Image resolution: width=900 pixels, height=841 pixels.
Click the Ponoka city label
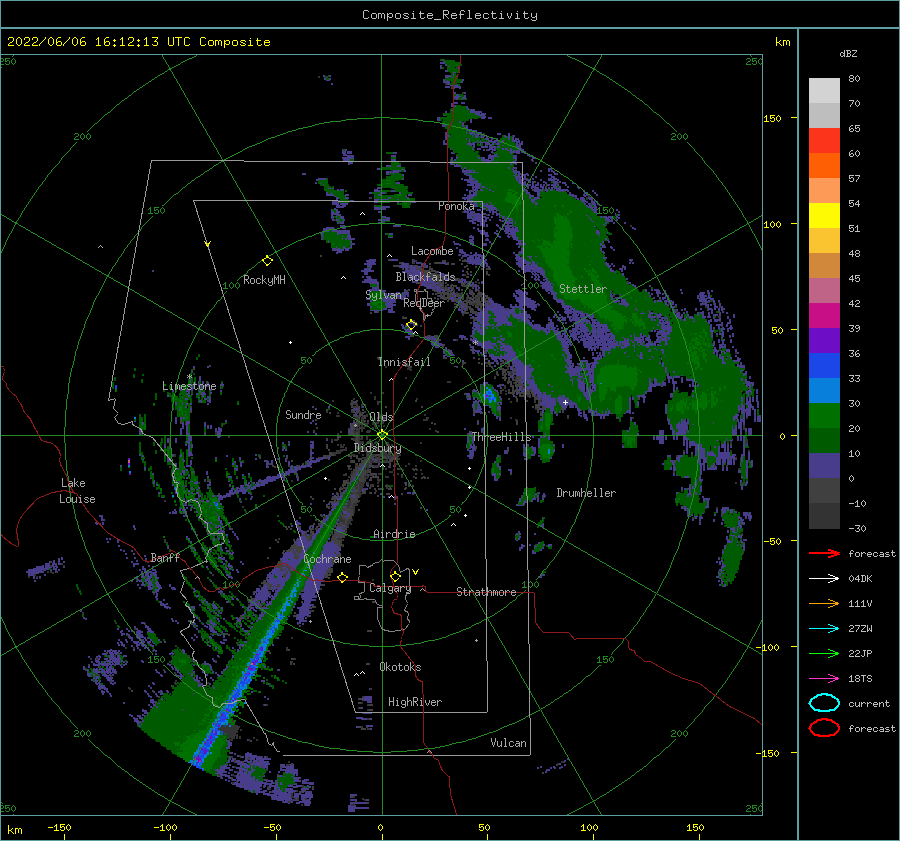(456, 206)
